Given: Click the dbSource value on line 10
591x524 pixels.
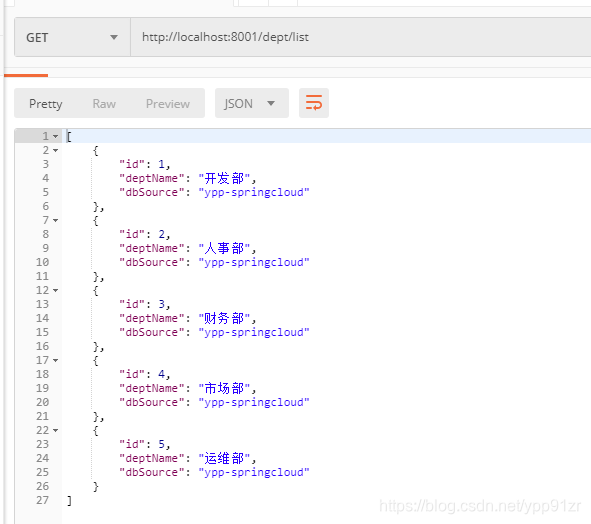Looking at the screenshot, I should coord(254,263).
